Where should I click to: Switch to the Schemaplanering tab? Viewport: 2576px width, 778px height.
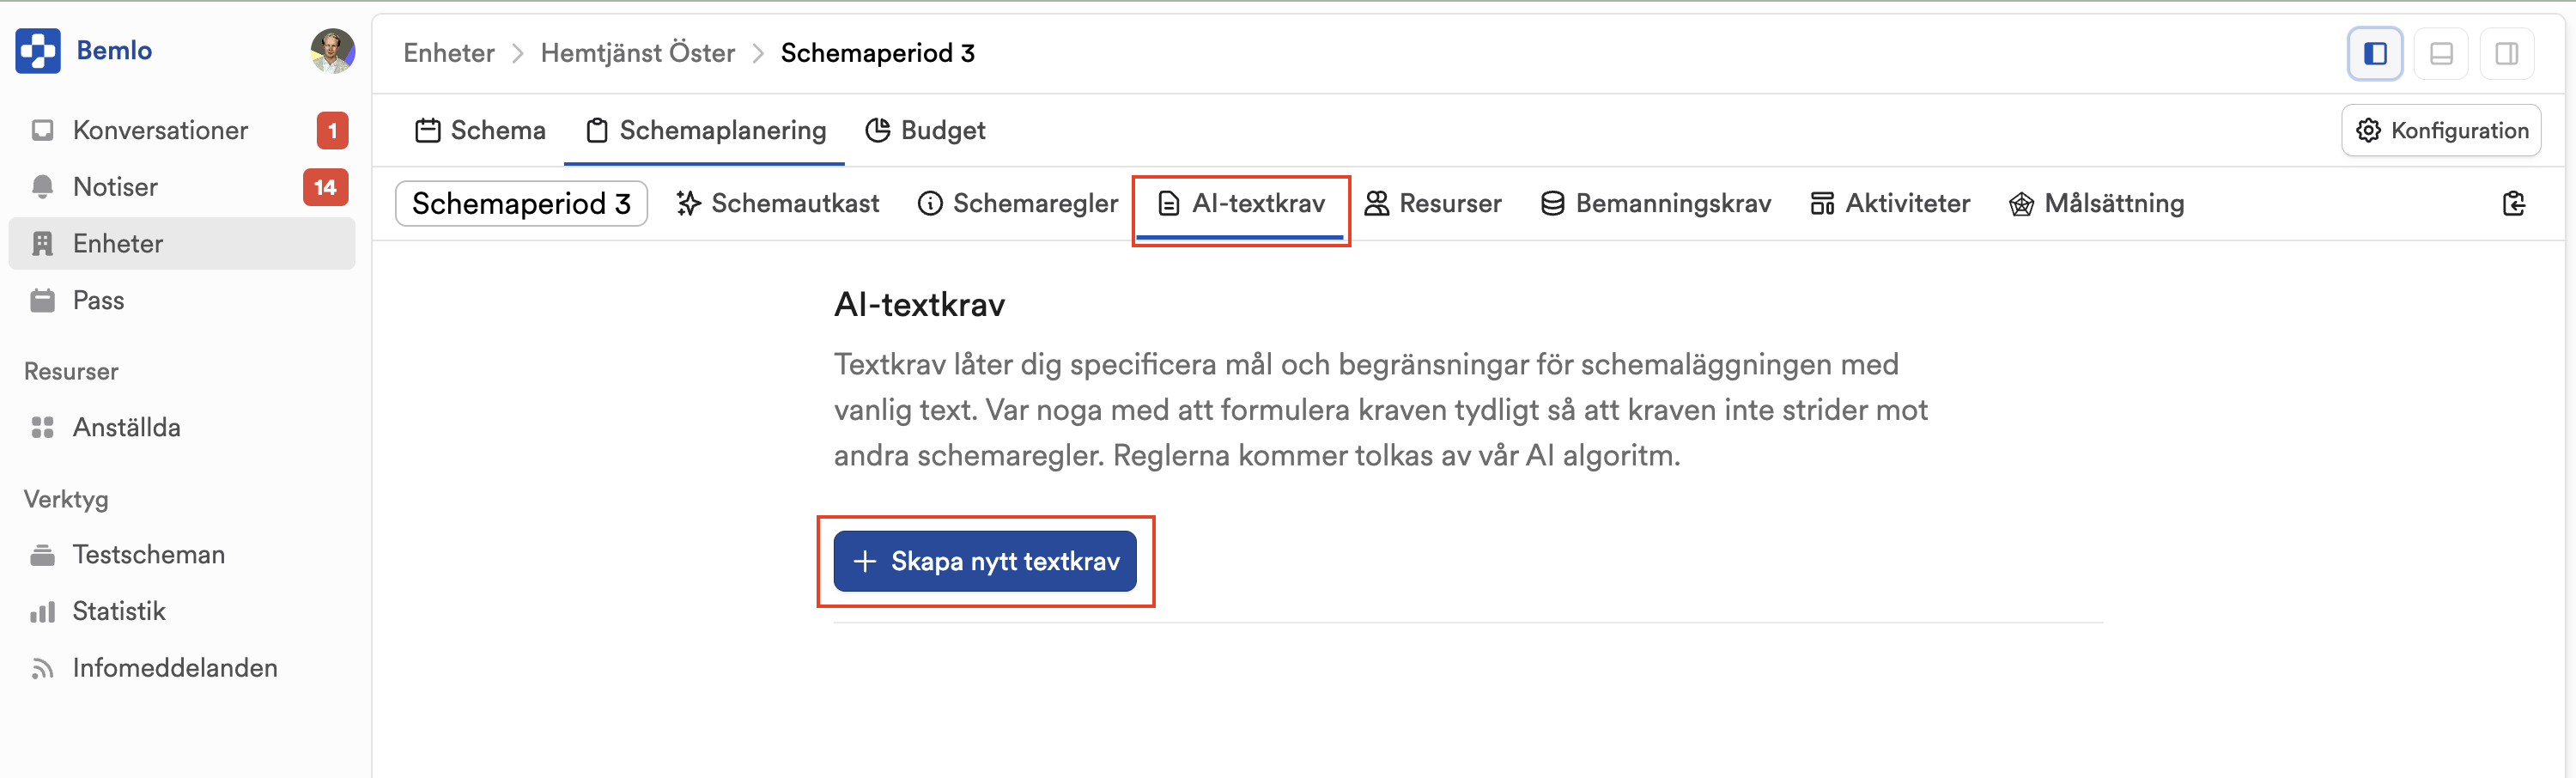(705, 130)
